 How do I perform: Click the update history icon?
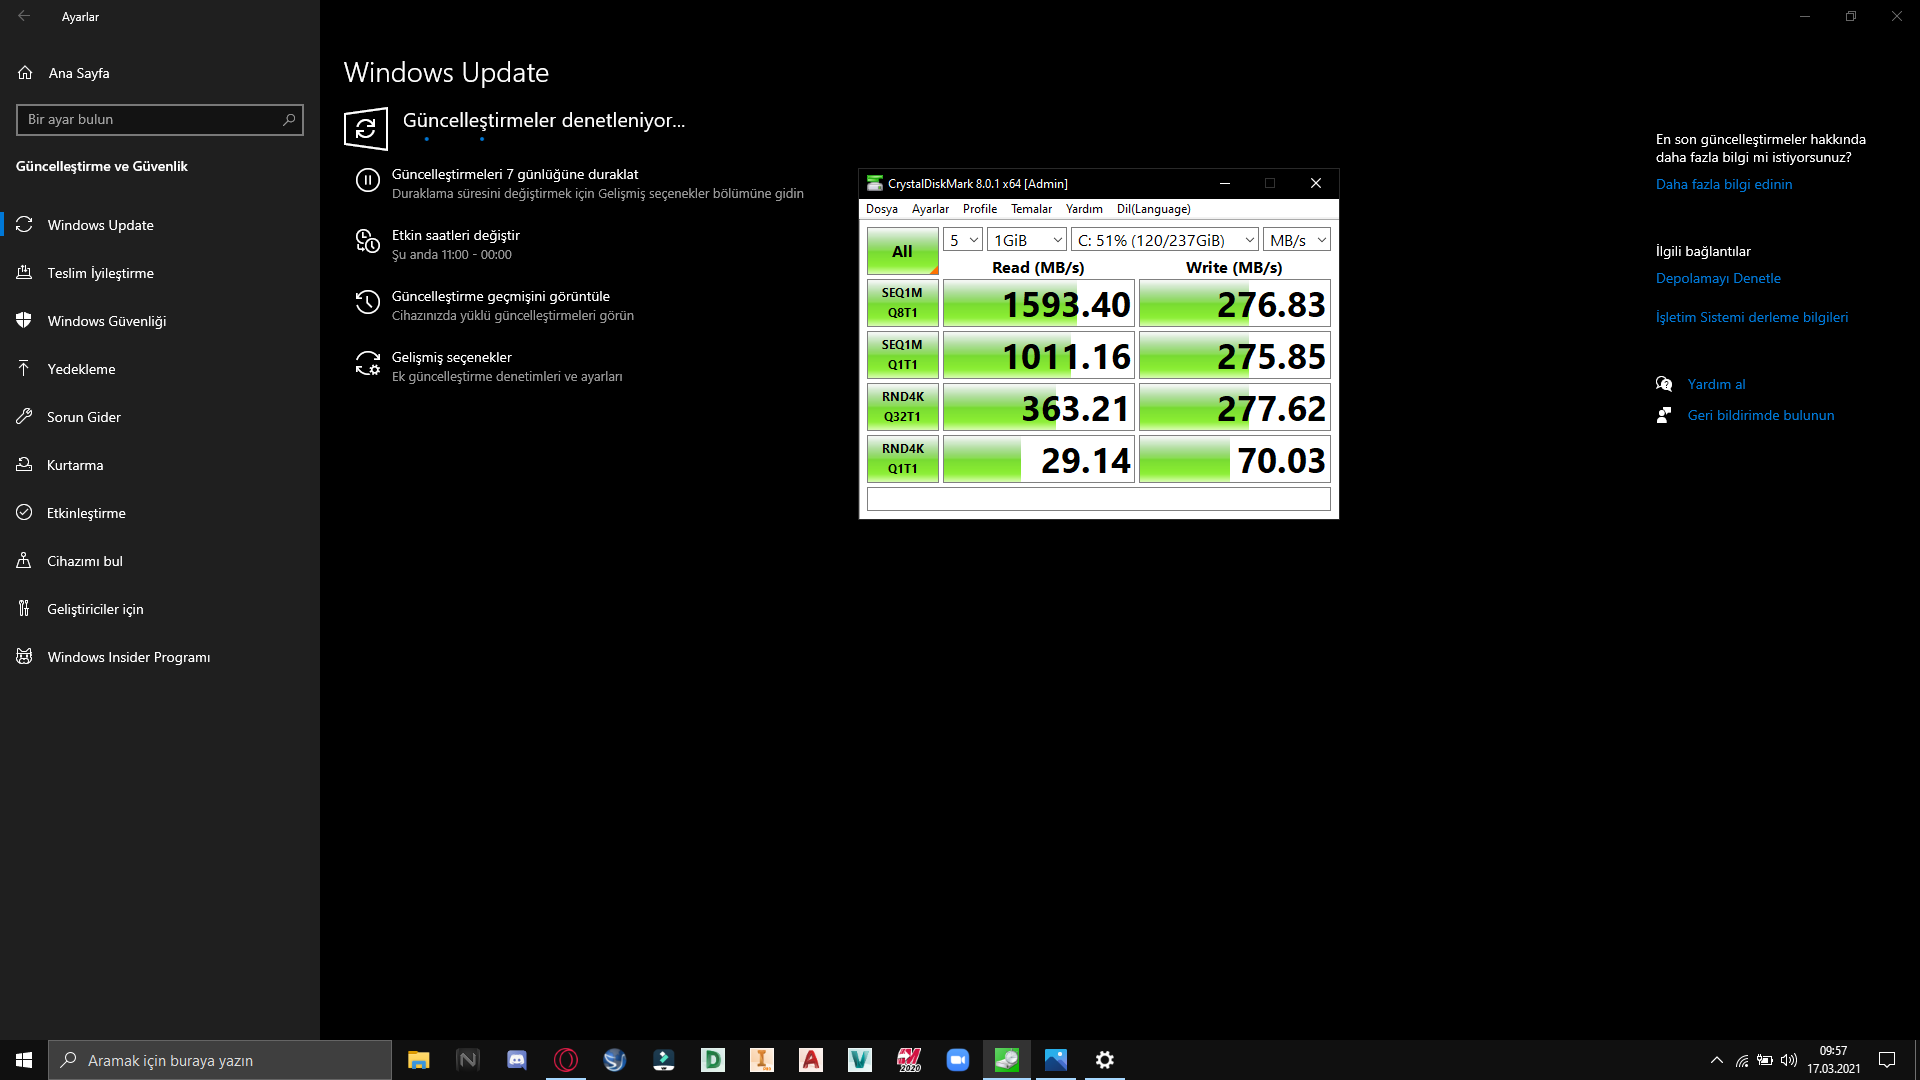coord(367,302)
